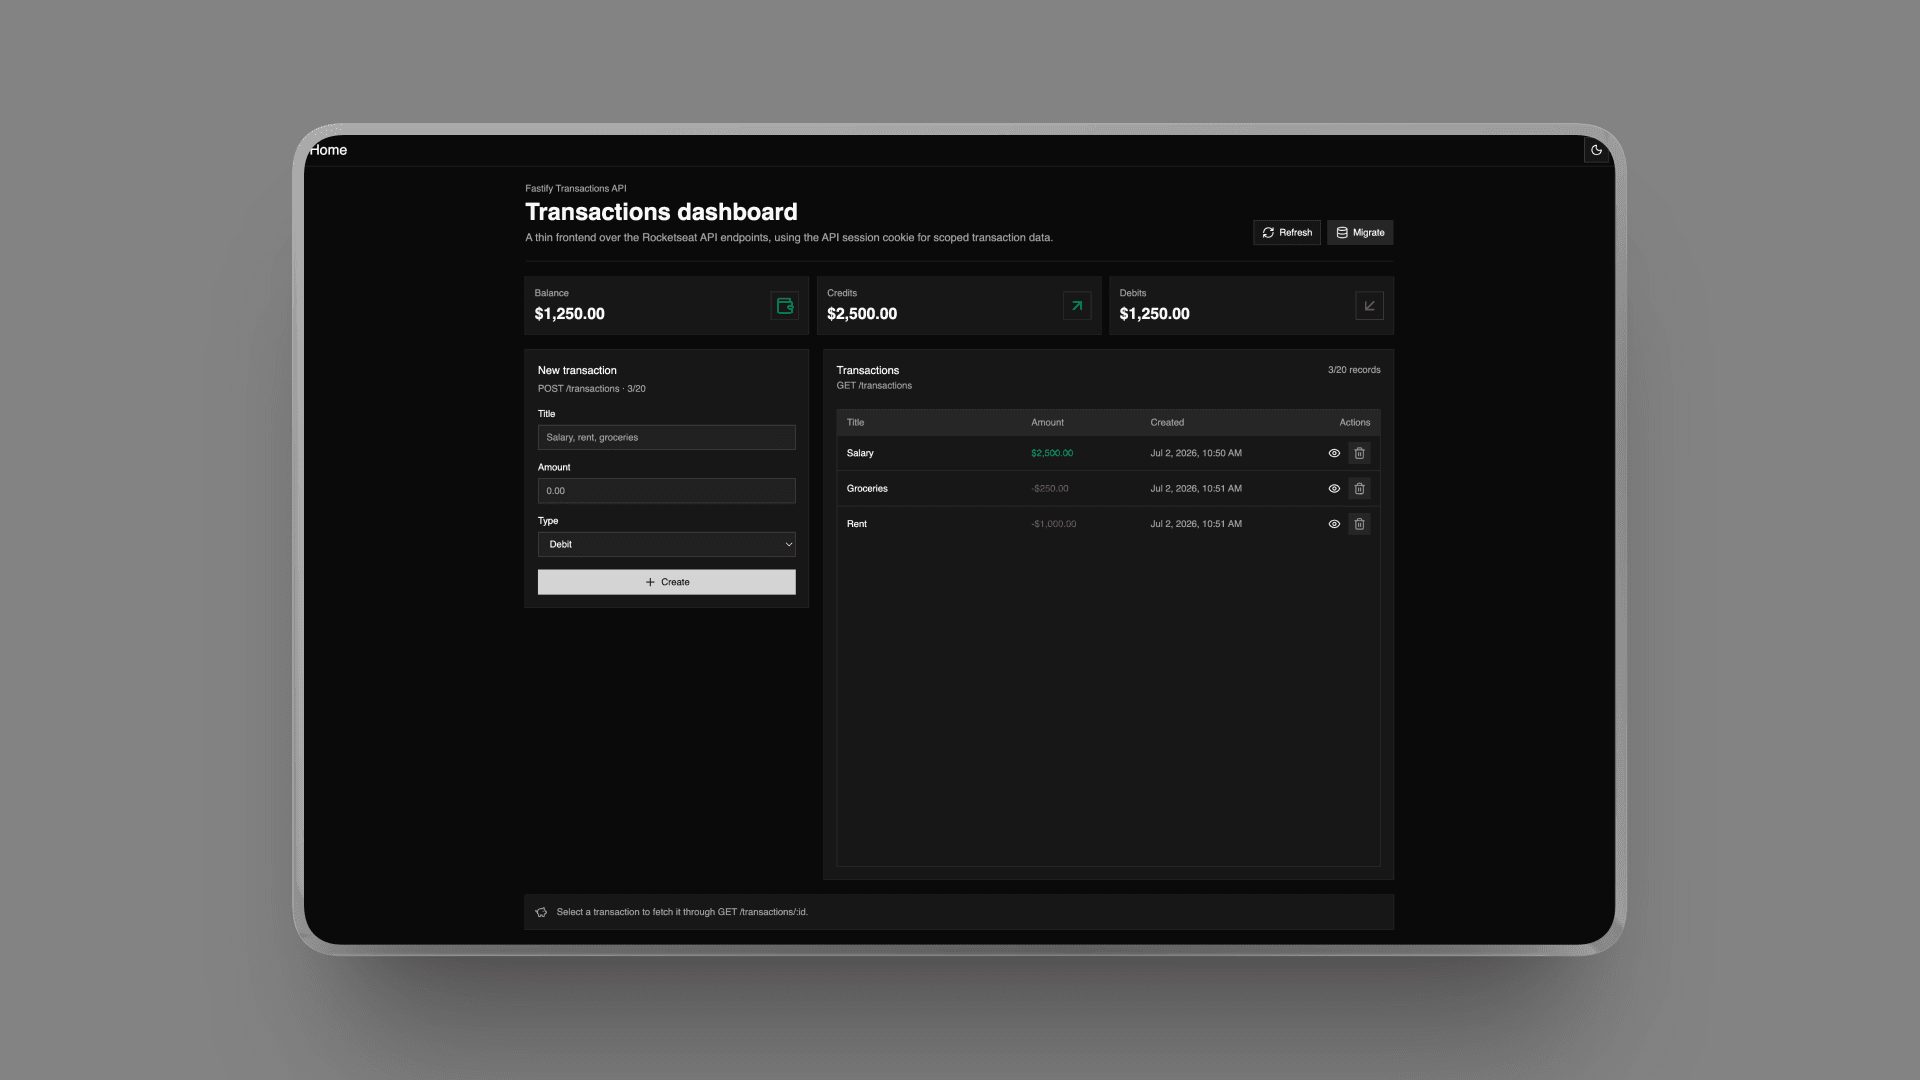Click the Transactions dashboard heading
Image resolution: width=1920 pixels, height=1080 pixels.
661,212
